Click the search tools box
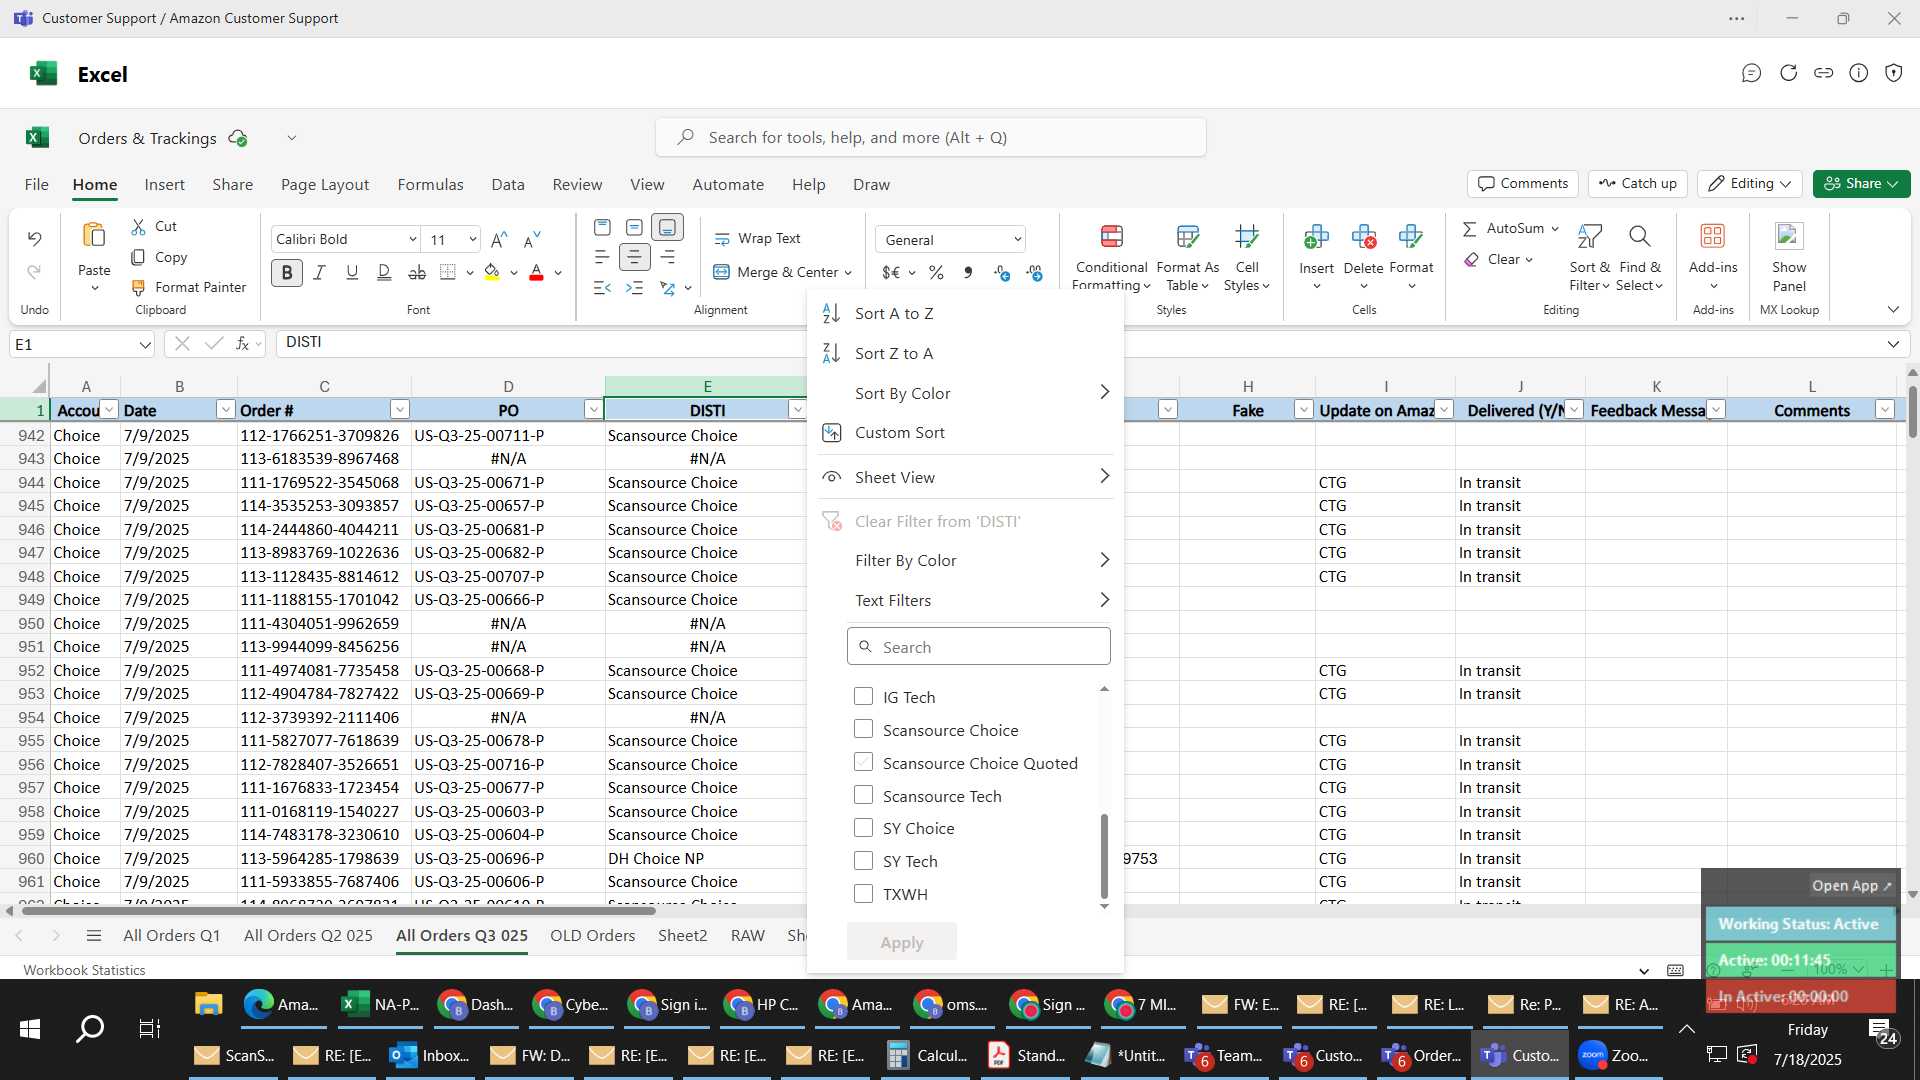The image size is (1920, 1080). 930,137
